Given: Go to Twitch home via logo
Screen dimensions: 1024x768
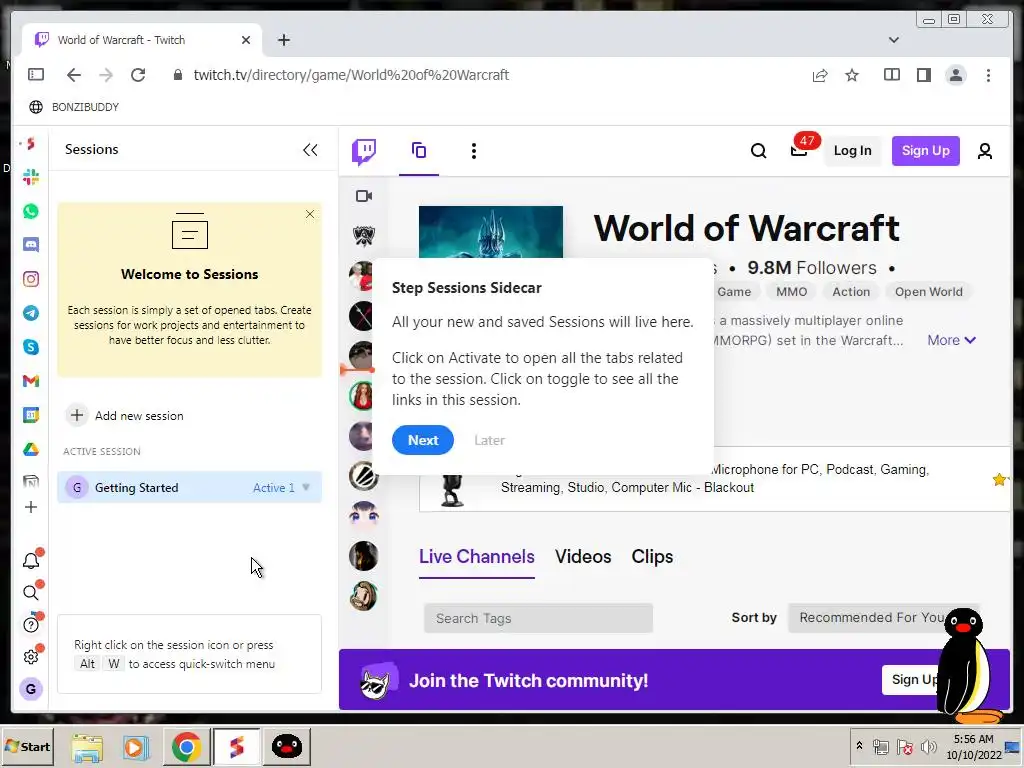Looking at the screenshot, I should [x=364, y=152].
